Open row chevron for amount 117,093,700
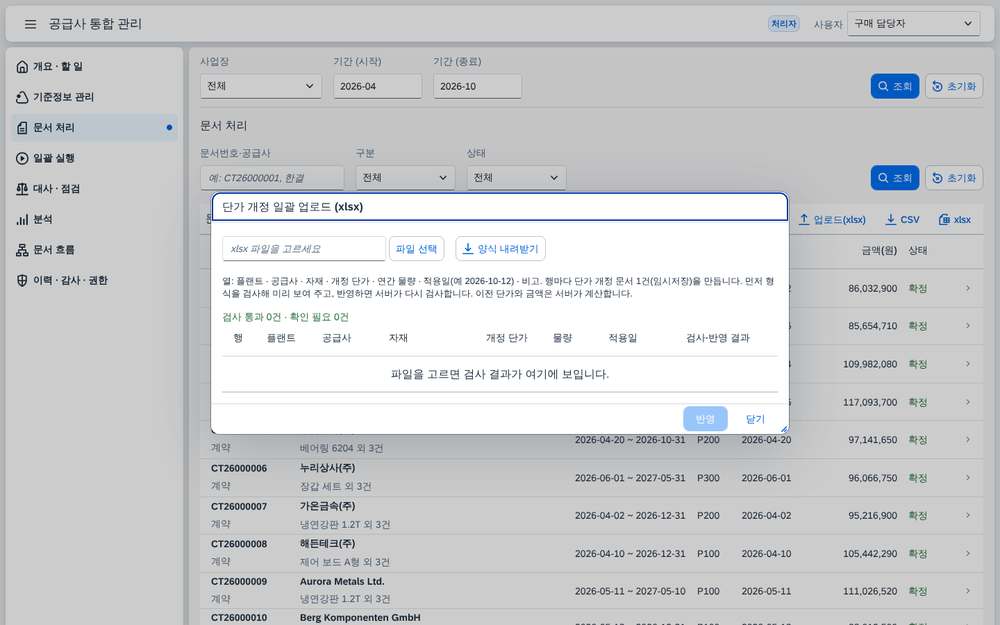This screenshot has height=625, width=1000. (967, 402)
